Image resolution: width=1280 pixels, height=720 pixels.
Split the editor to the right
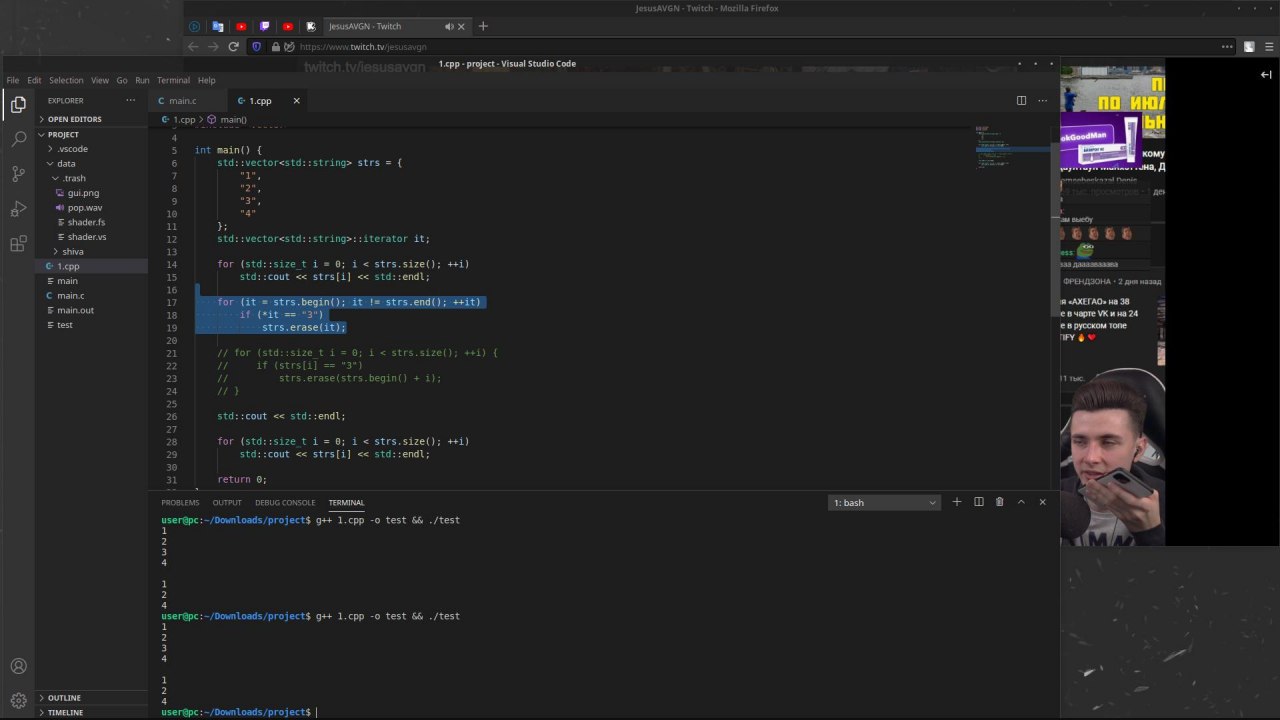click(1021, 101)
